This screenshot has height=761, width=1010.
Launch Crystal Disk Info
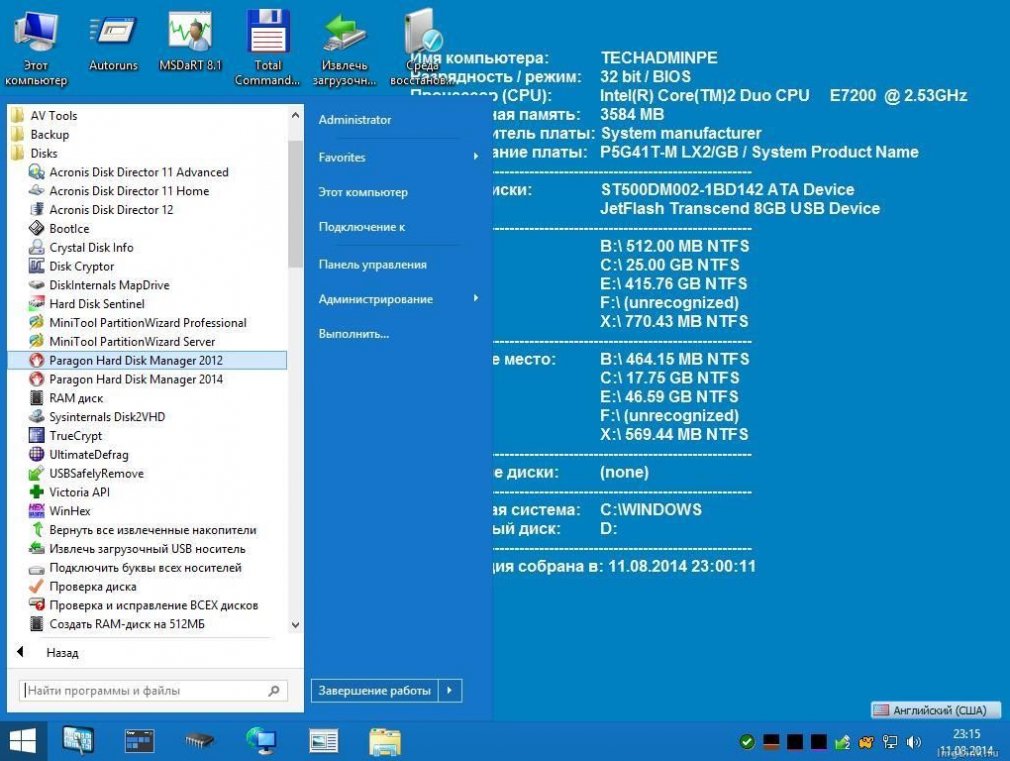coord(91,247)
